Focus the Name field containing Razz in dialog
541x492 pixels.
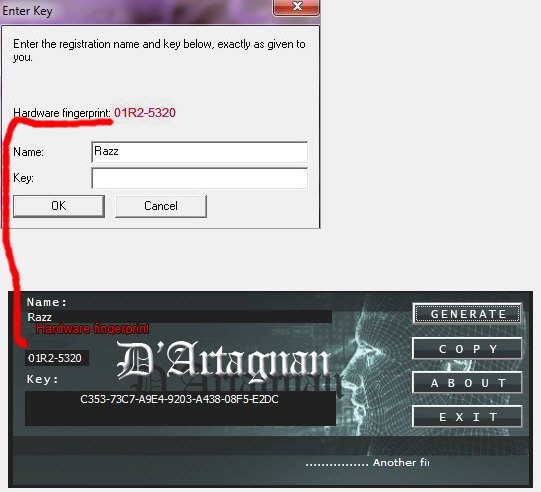click(199, 152)
